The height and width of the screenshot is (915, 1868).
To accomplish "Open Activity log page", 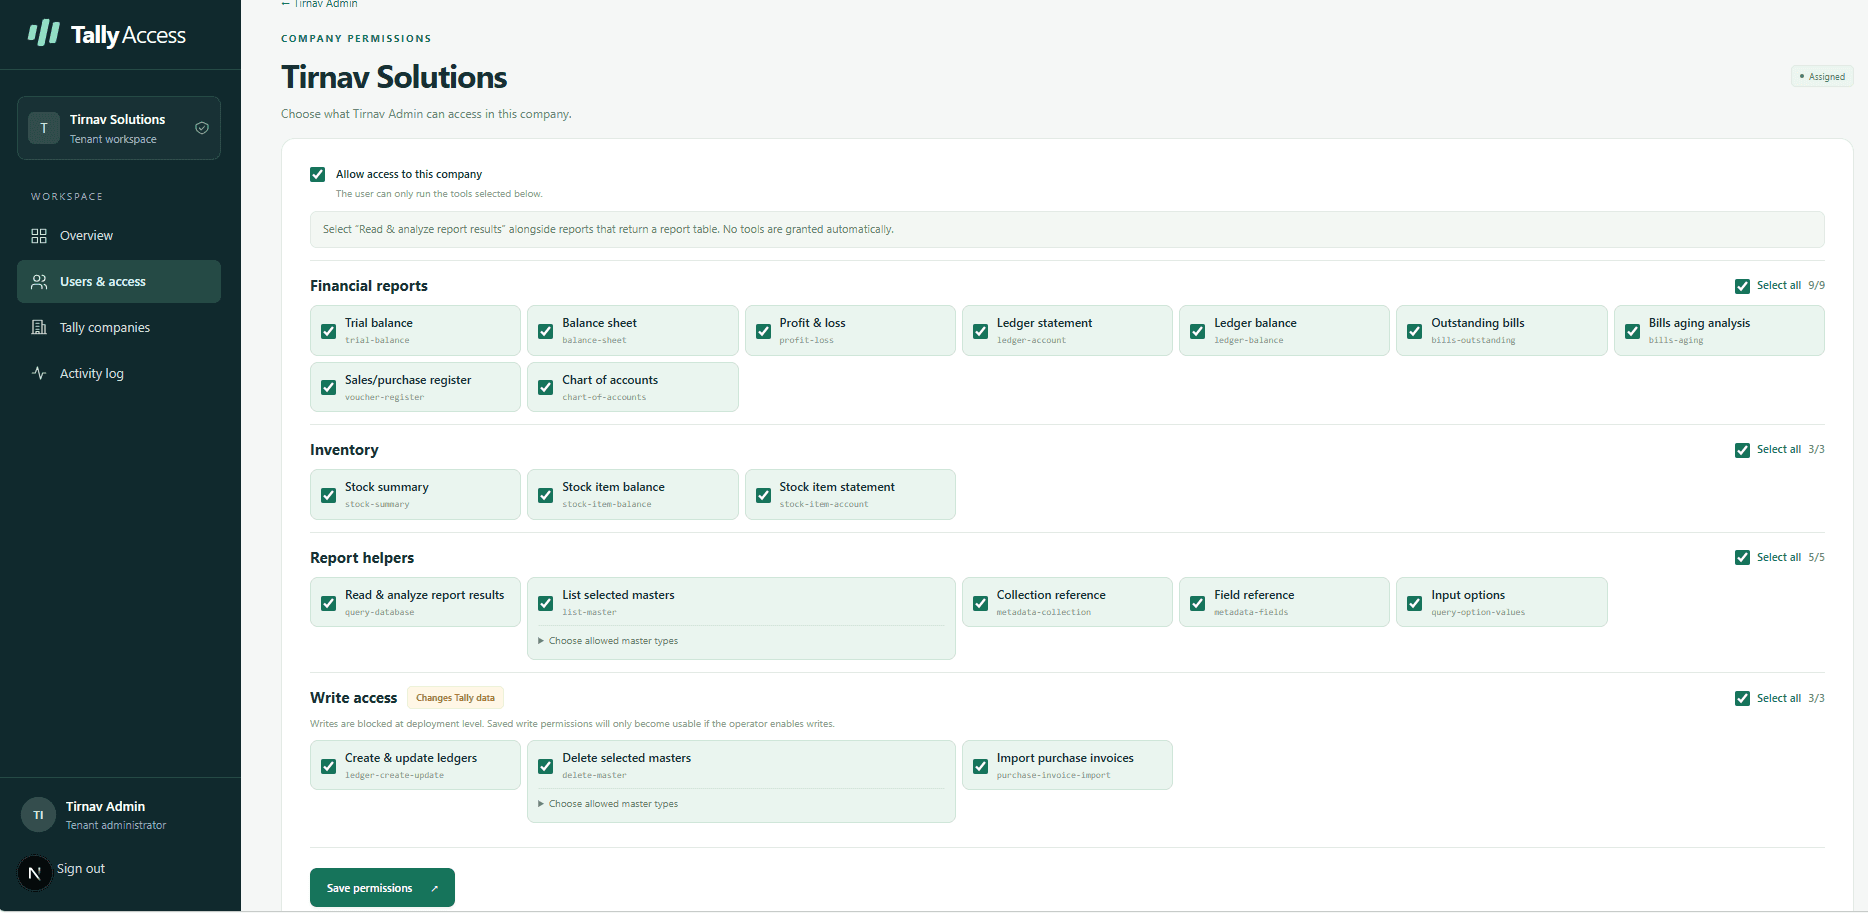I will point(119,374).
